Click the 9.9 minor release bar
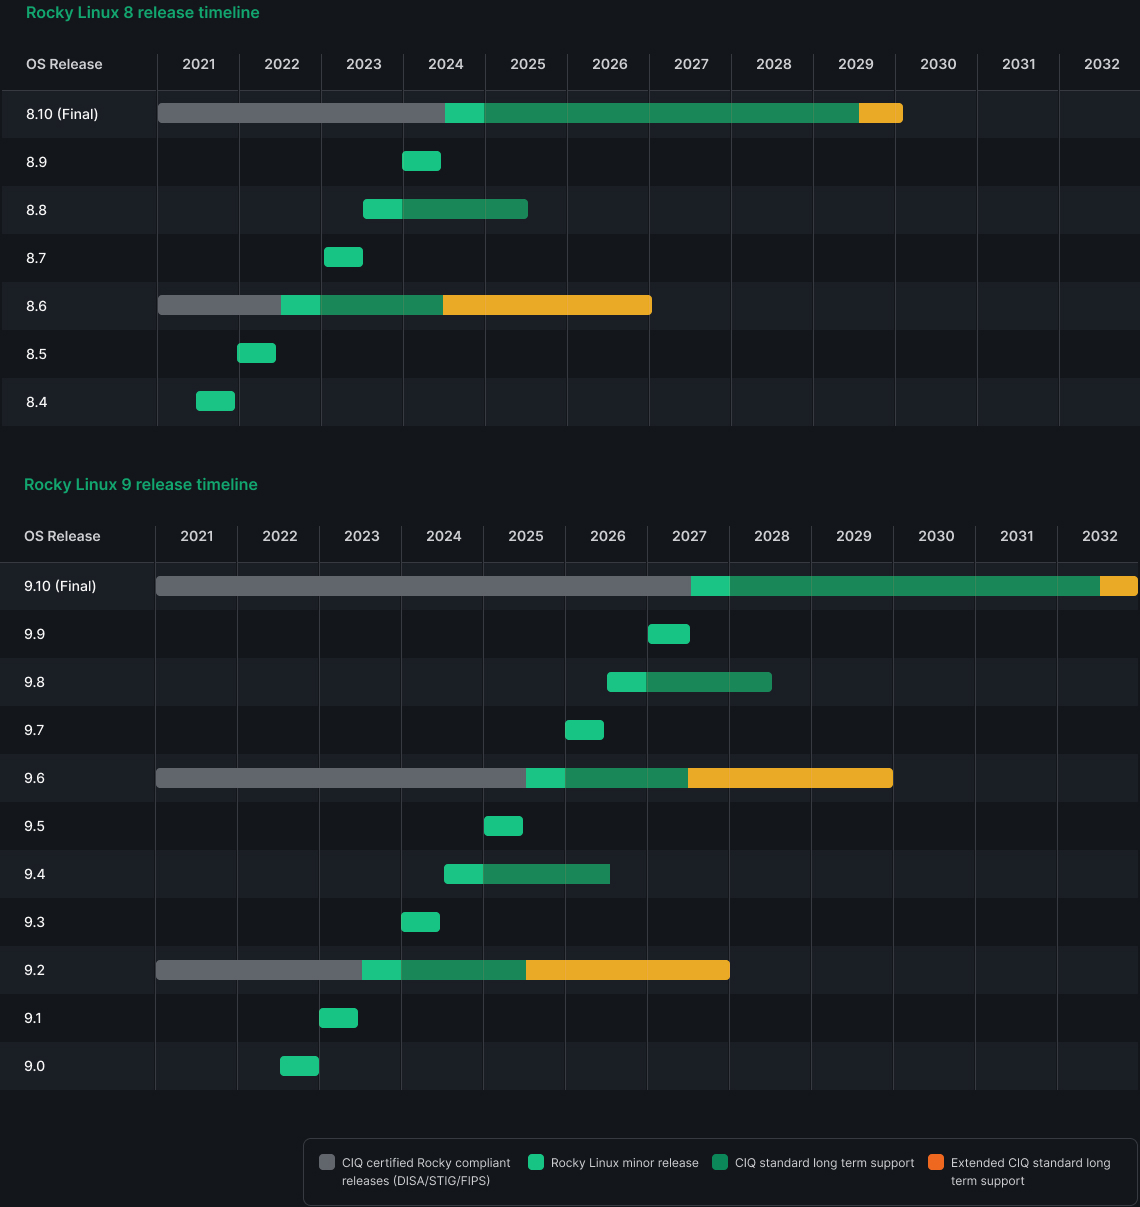This screenshot has width=1140, height=1207. point(669,634)
